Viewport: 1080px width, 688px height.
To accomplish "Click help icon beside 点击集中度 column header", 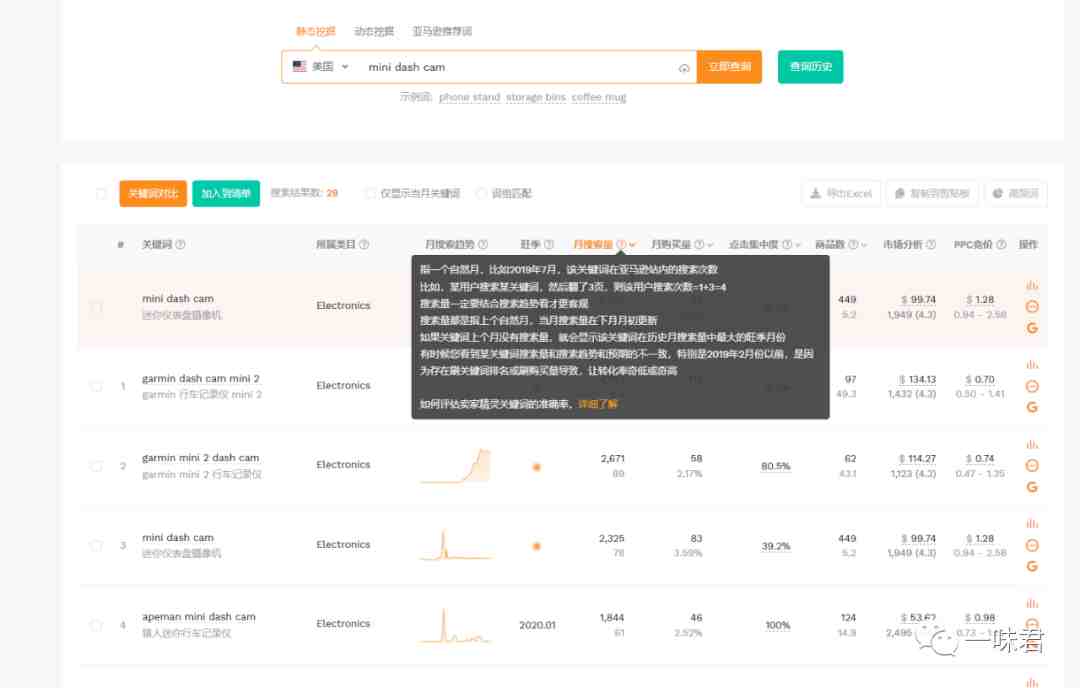I will point(787,244).
